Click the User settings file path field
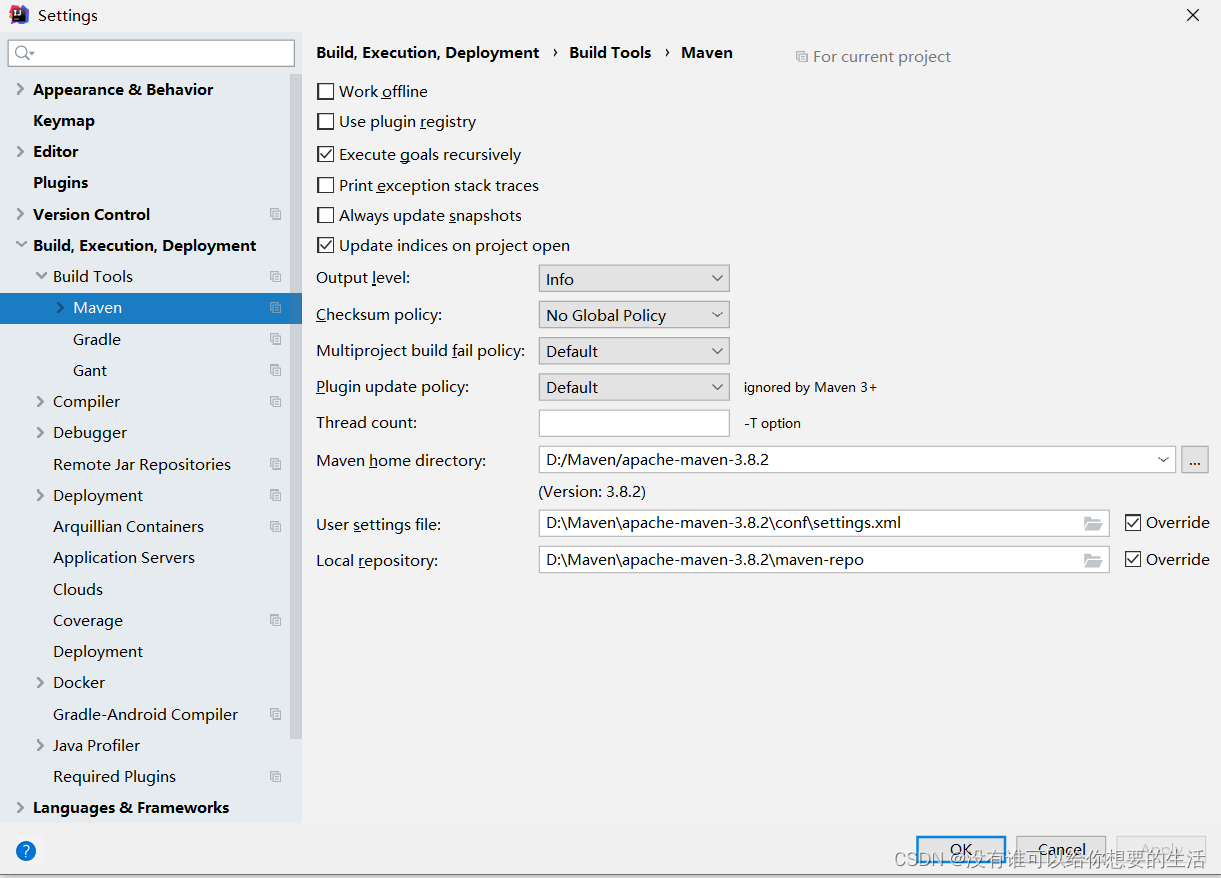1221x878 pixels. pos(824,523)
